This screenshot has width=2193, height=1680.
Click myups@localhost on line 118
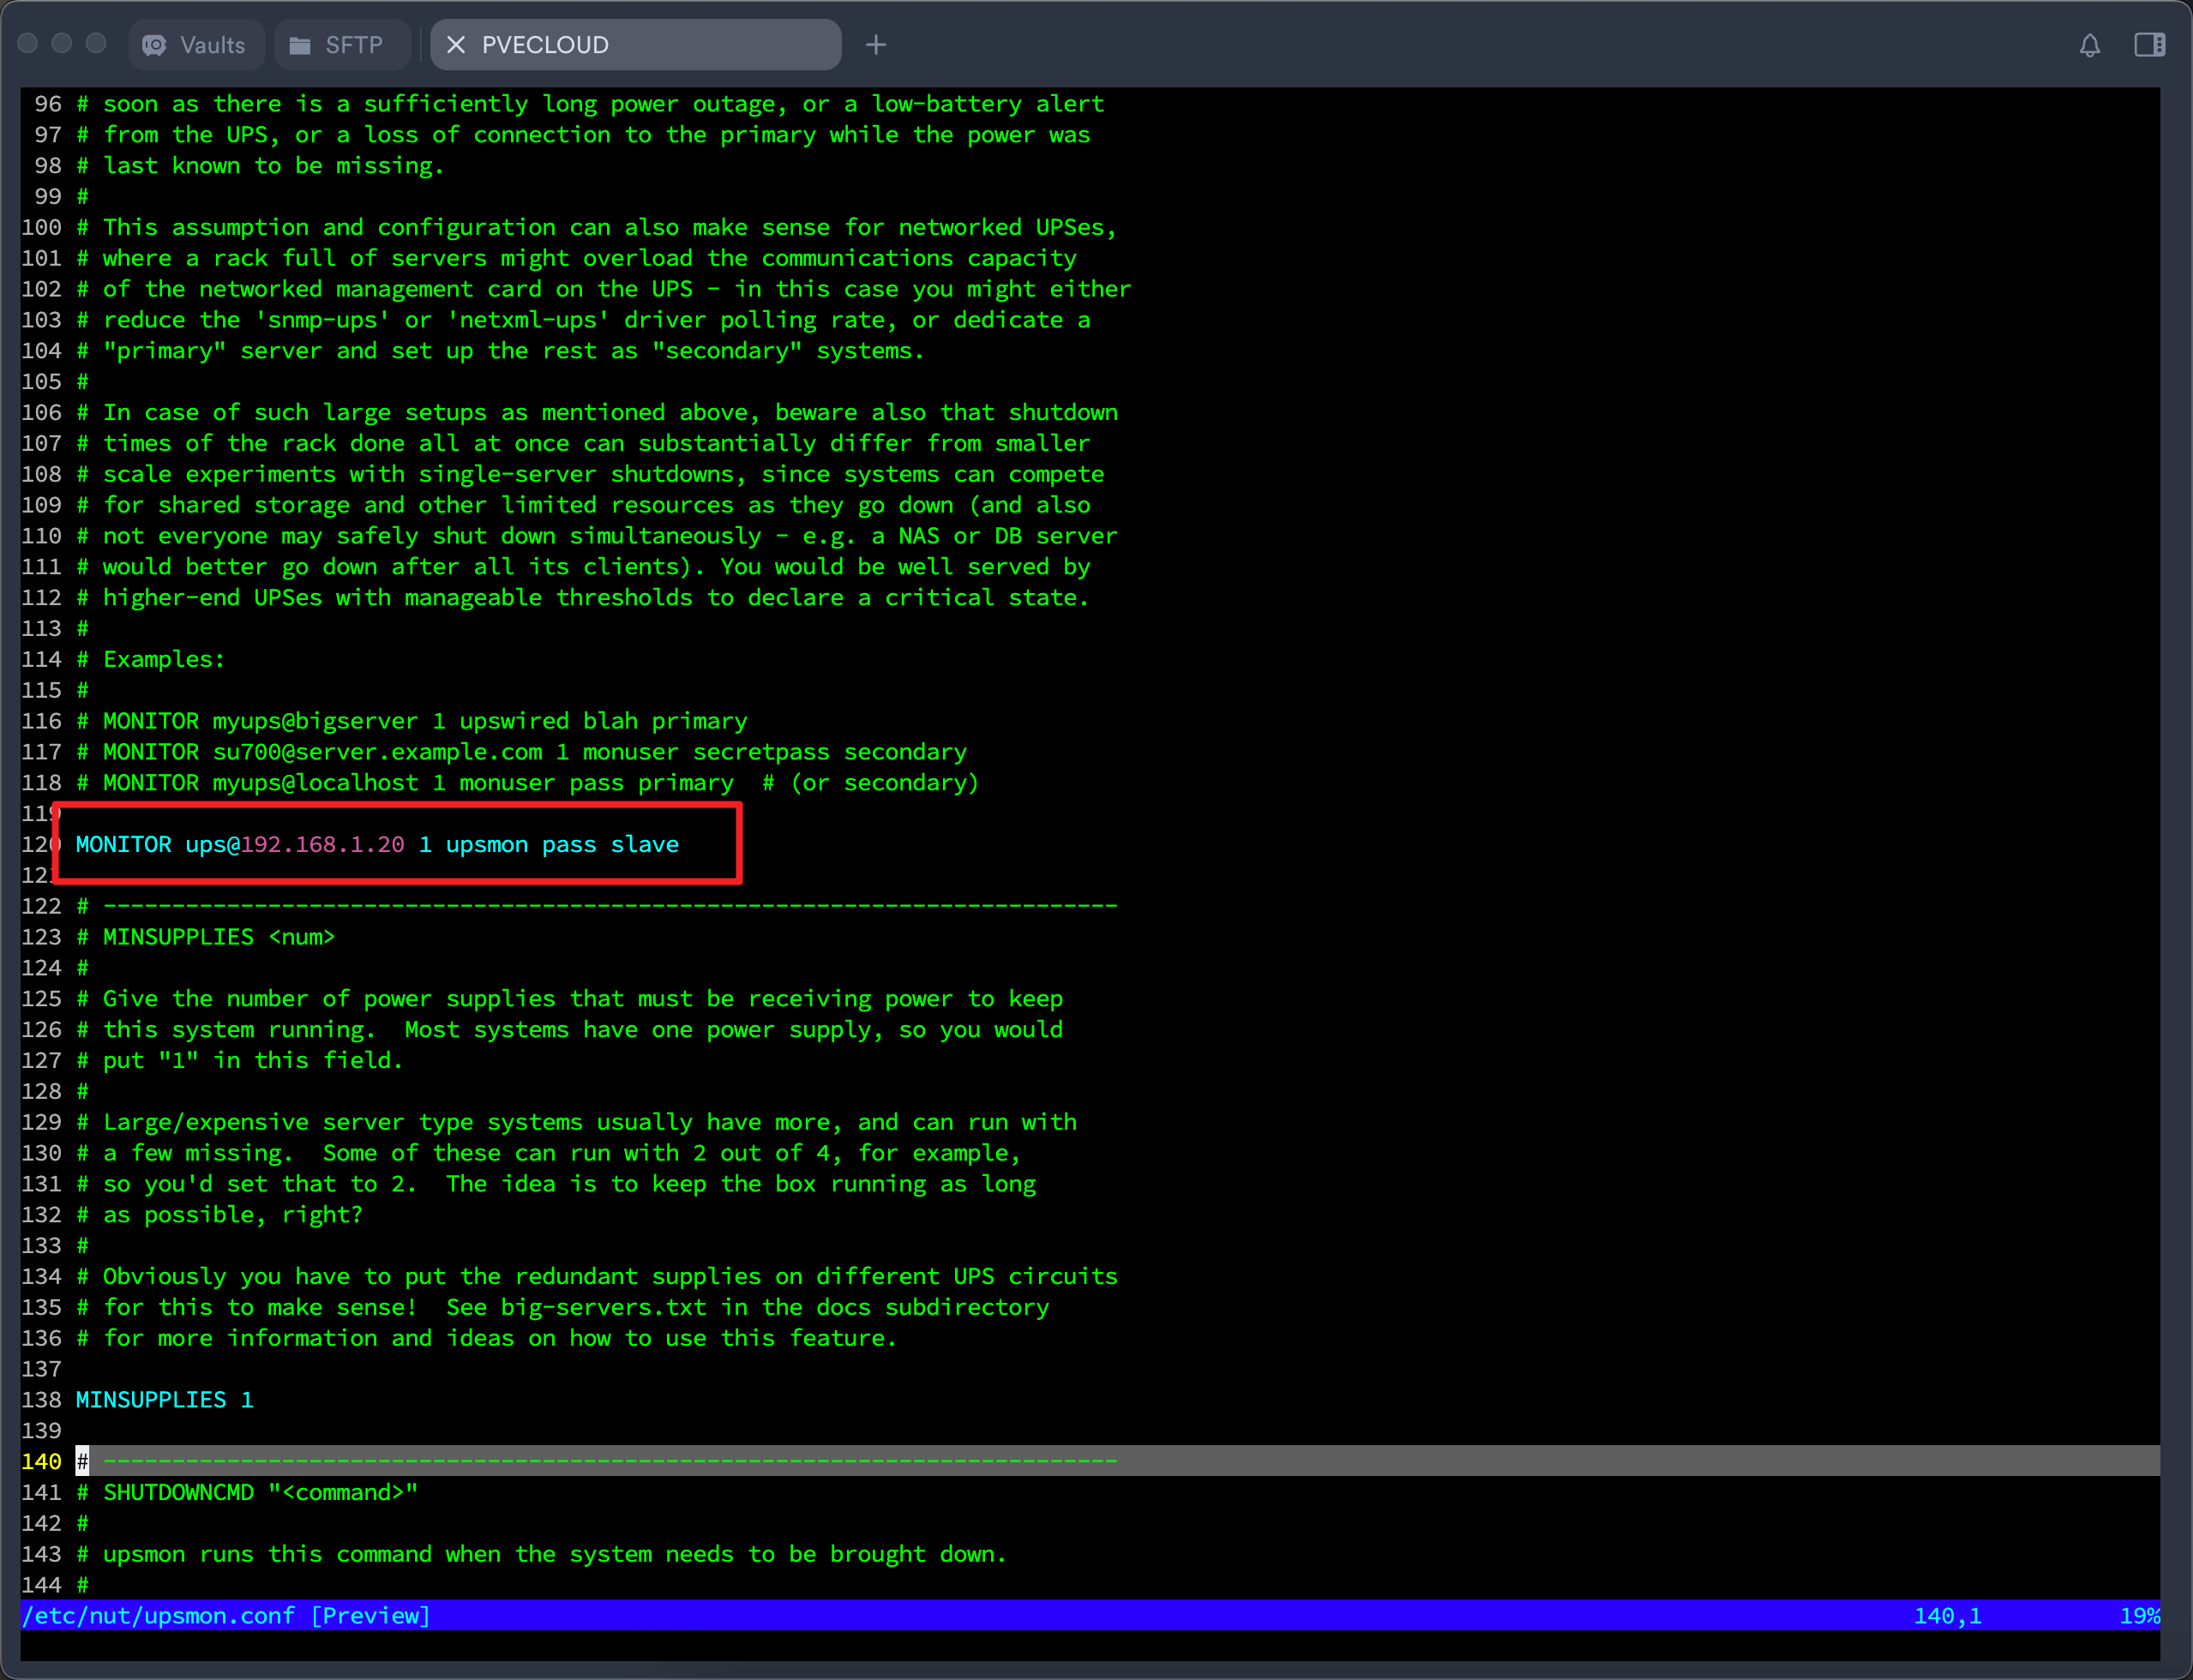pyautogui.click(x=316, y=782)
